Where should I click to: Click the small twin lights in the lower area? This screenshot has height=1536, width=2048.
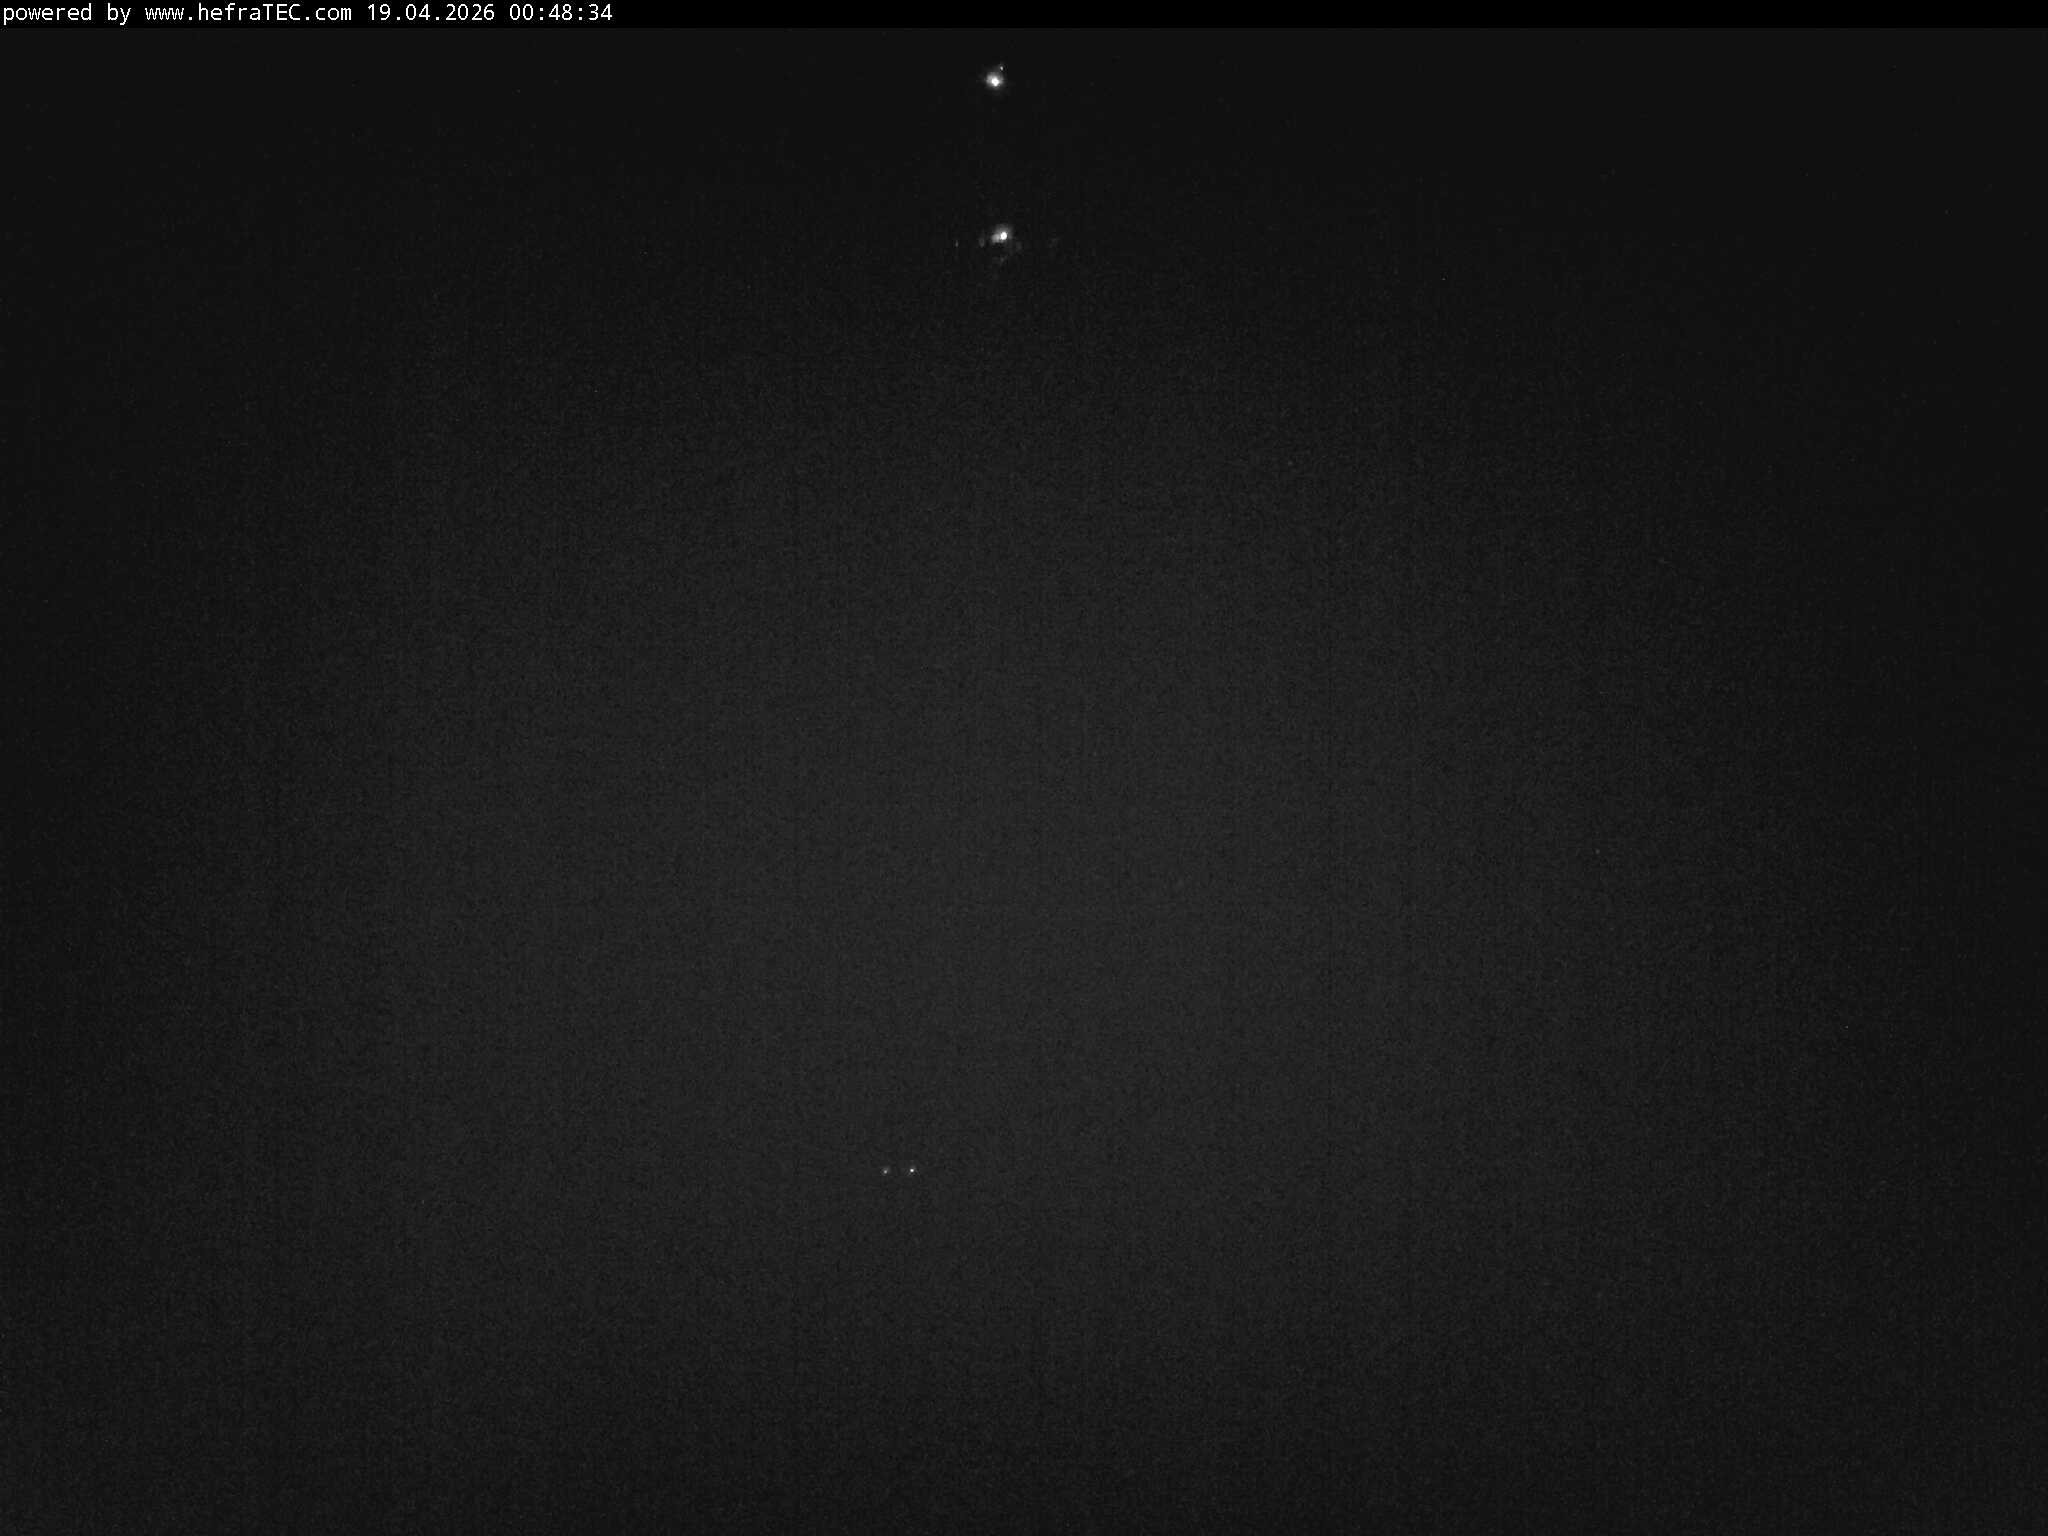[x=898, y=1169]
